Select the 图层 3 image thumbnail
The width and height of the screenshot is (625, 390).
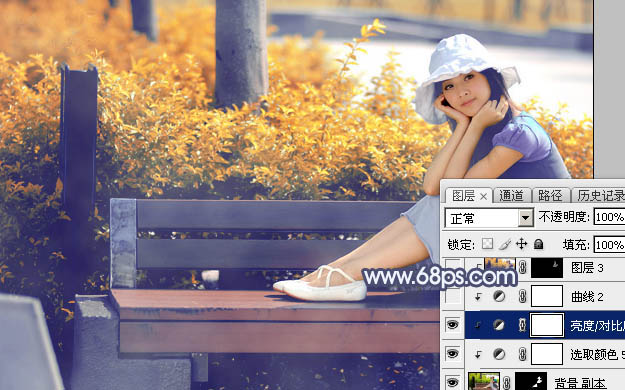tap(499, 264)
